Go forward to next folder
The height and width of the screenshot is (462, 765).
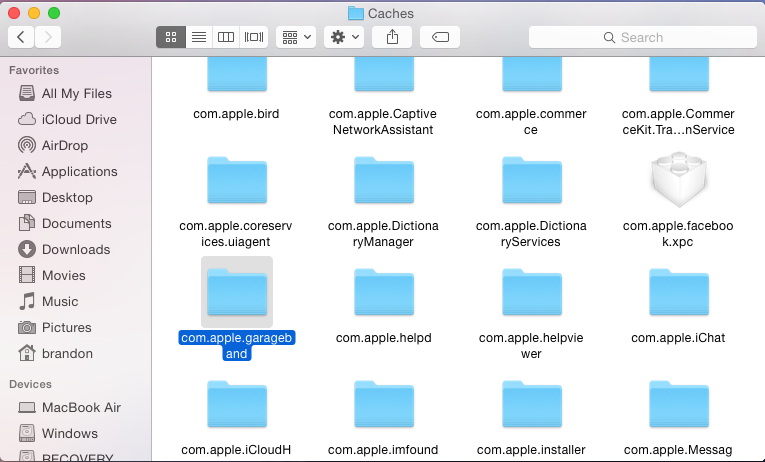coord(47,37)
